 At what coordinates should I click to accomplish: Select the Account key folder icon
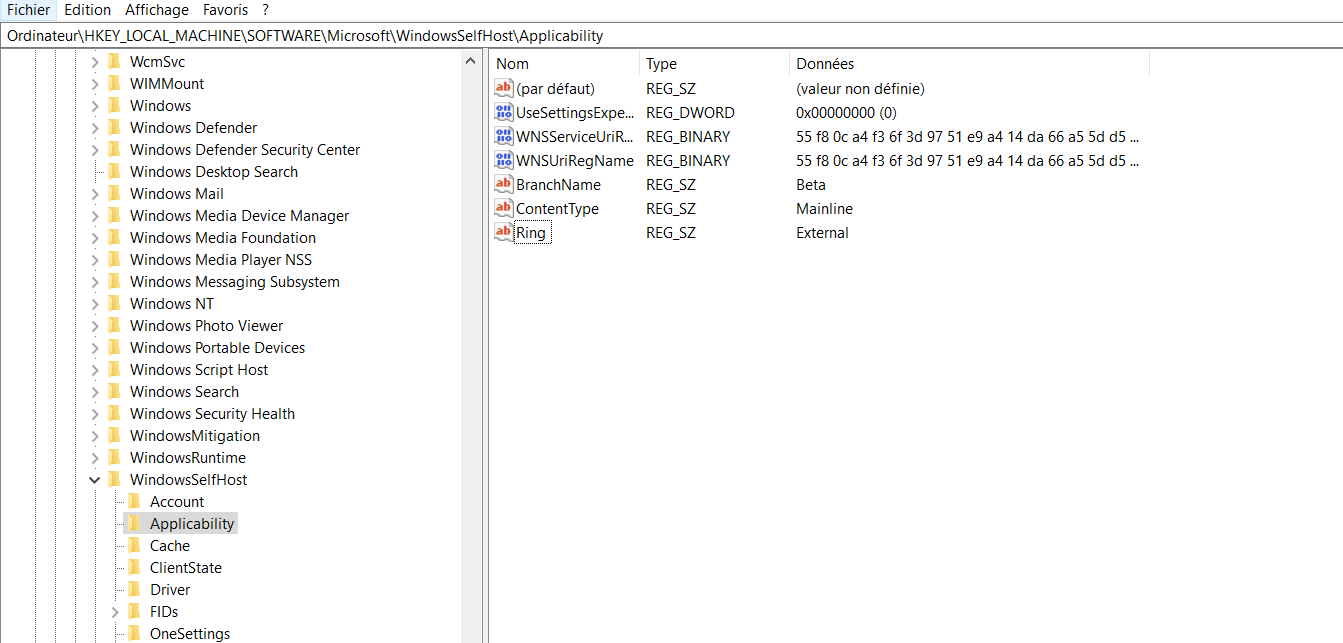tap(133, 501)
